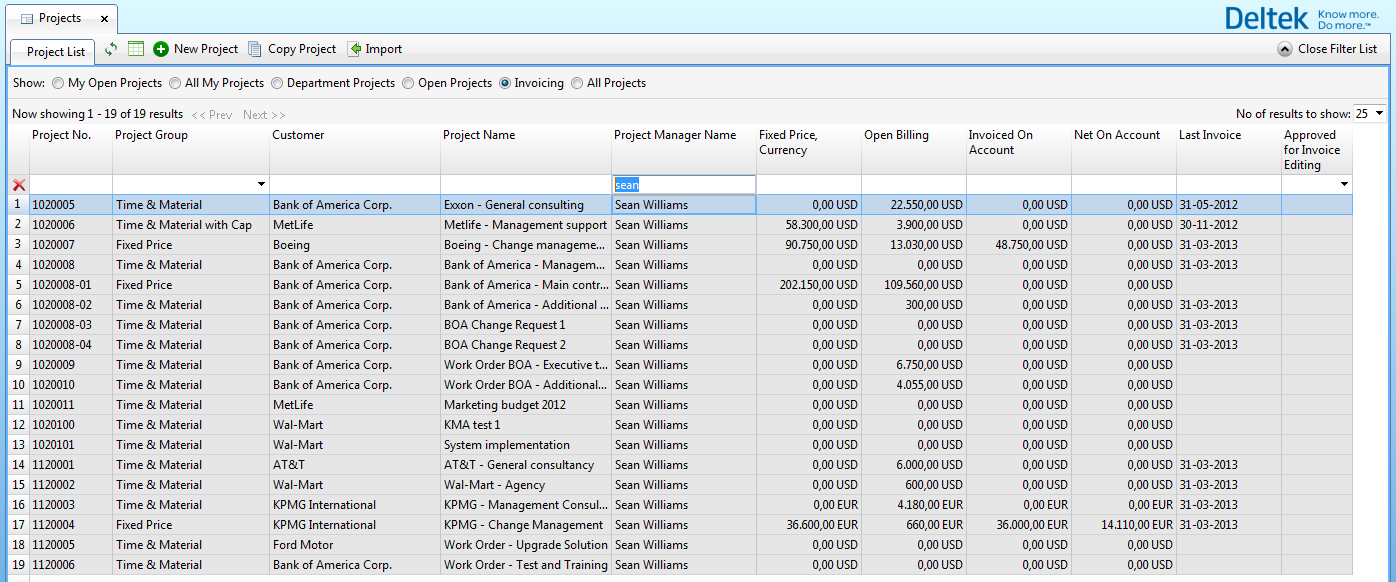
Task: Click the Customer filter input field
Action: [x=355, y=185]
